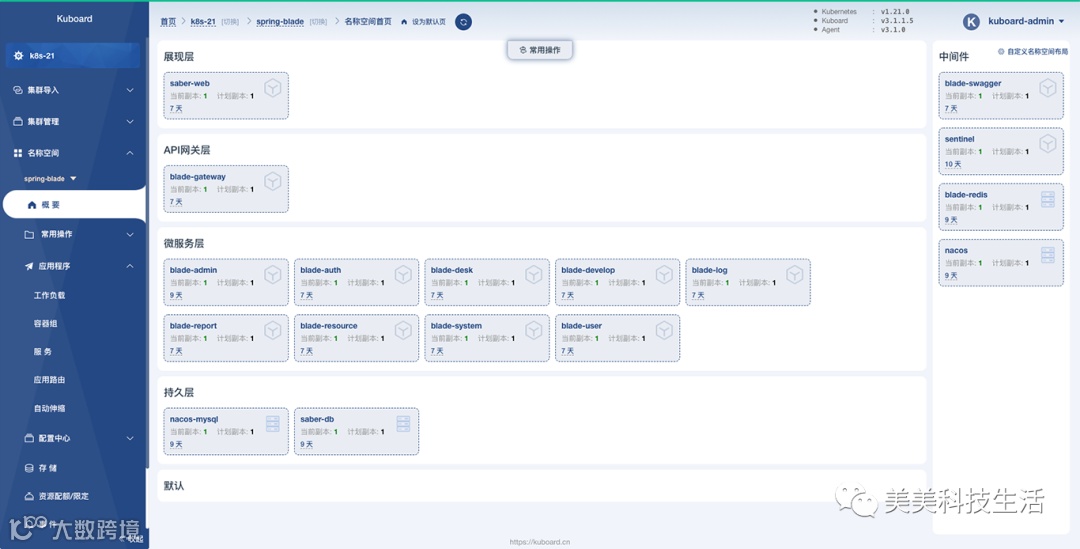Screen dimensions: 1080x549
Task: Click the blade-resource cube icon
Action: point(404,331)
